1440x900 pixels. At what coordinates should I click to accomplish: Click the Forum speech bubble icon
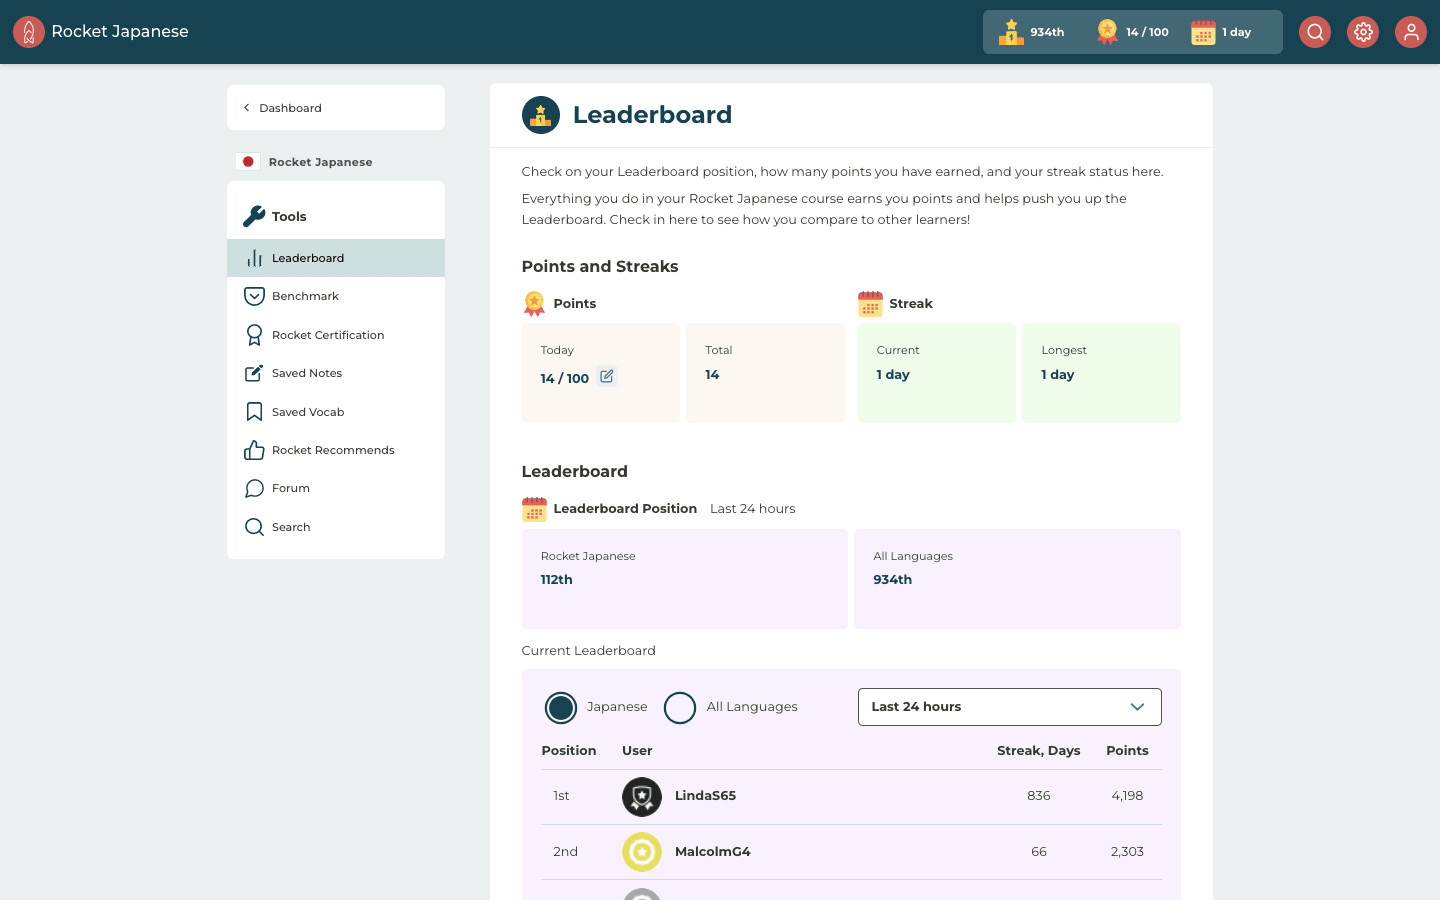coord(254,488)
